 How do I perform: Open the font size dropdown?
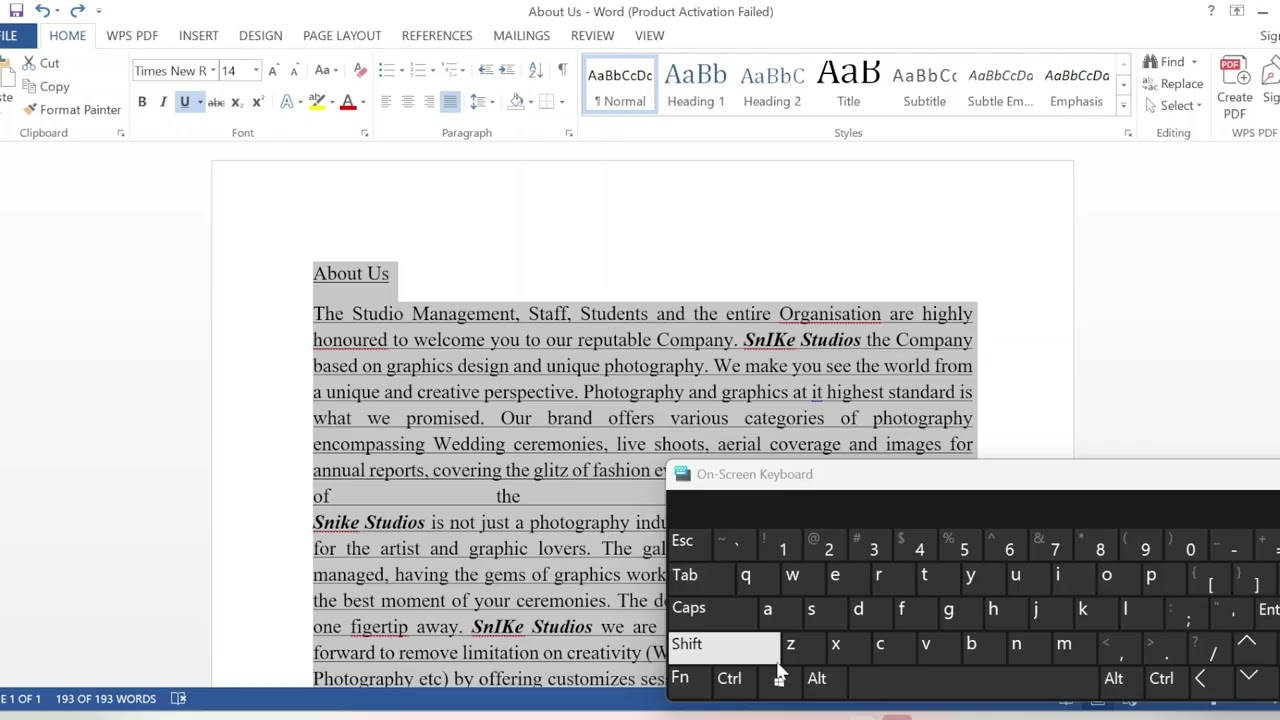point(255,71)
